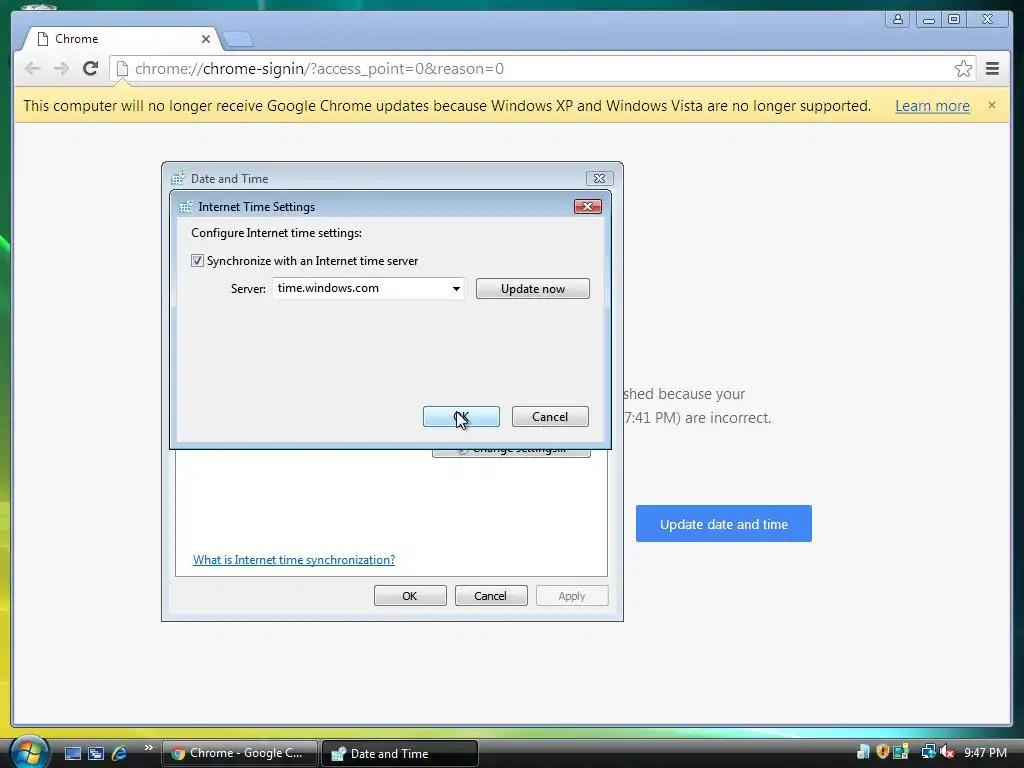
Task: Open the security shield tray icon
Action: click(882, 752)
